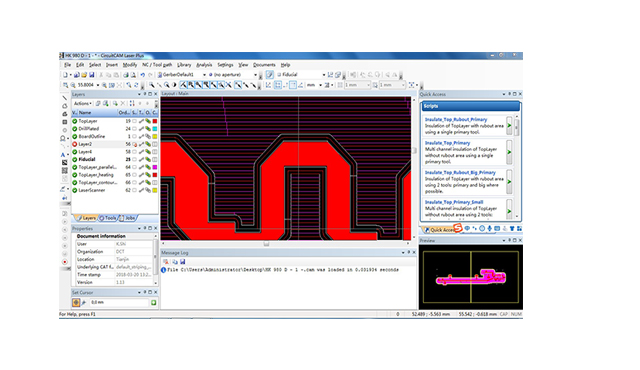Click the Save diskette icon
This screenshot has height=370, width=640.
[x=91, y=75]
